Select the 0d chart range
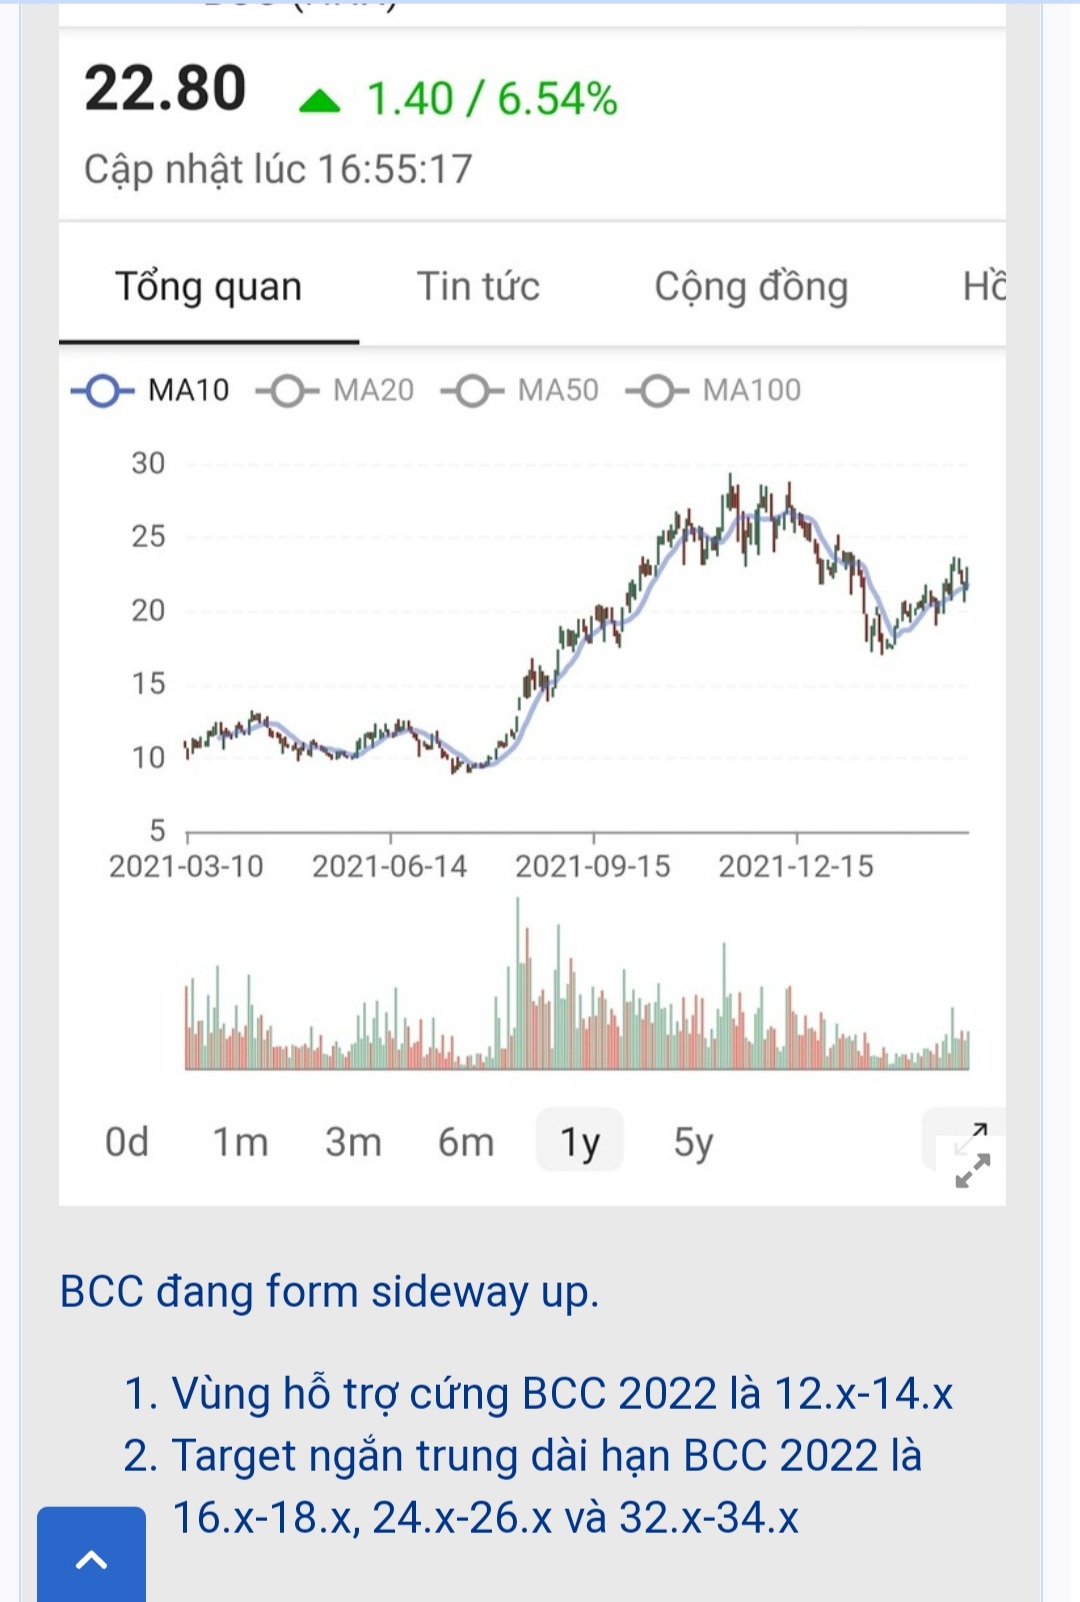Screen dimensions: 1080x1602 (x=127, y=1141)
